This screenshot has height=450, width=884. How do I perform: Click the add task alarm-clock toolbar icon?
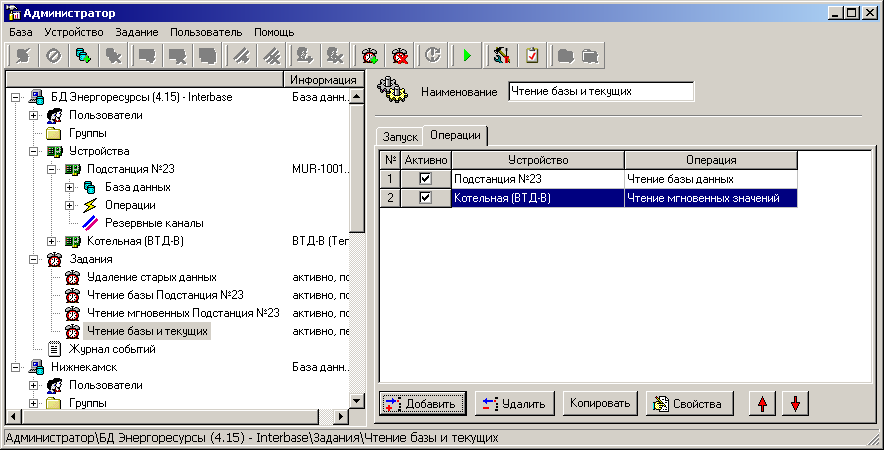point(370,55)
